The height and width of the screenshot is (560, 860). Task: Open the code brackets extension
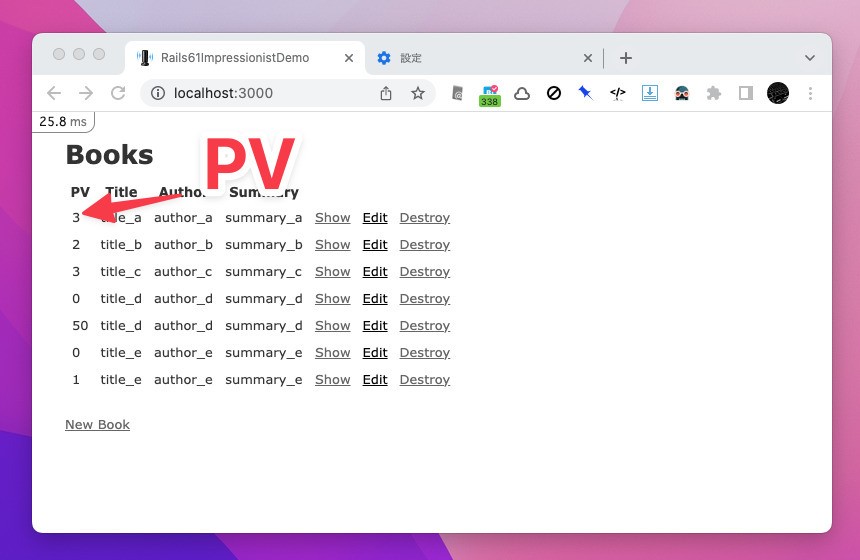[618, 94]
